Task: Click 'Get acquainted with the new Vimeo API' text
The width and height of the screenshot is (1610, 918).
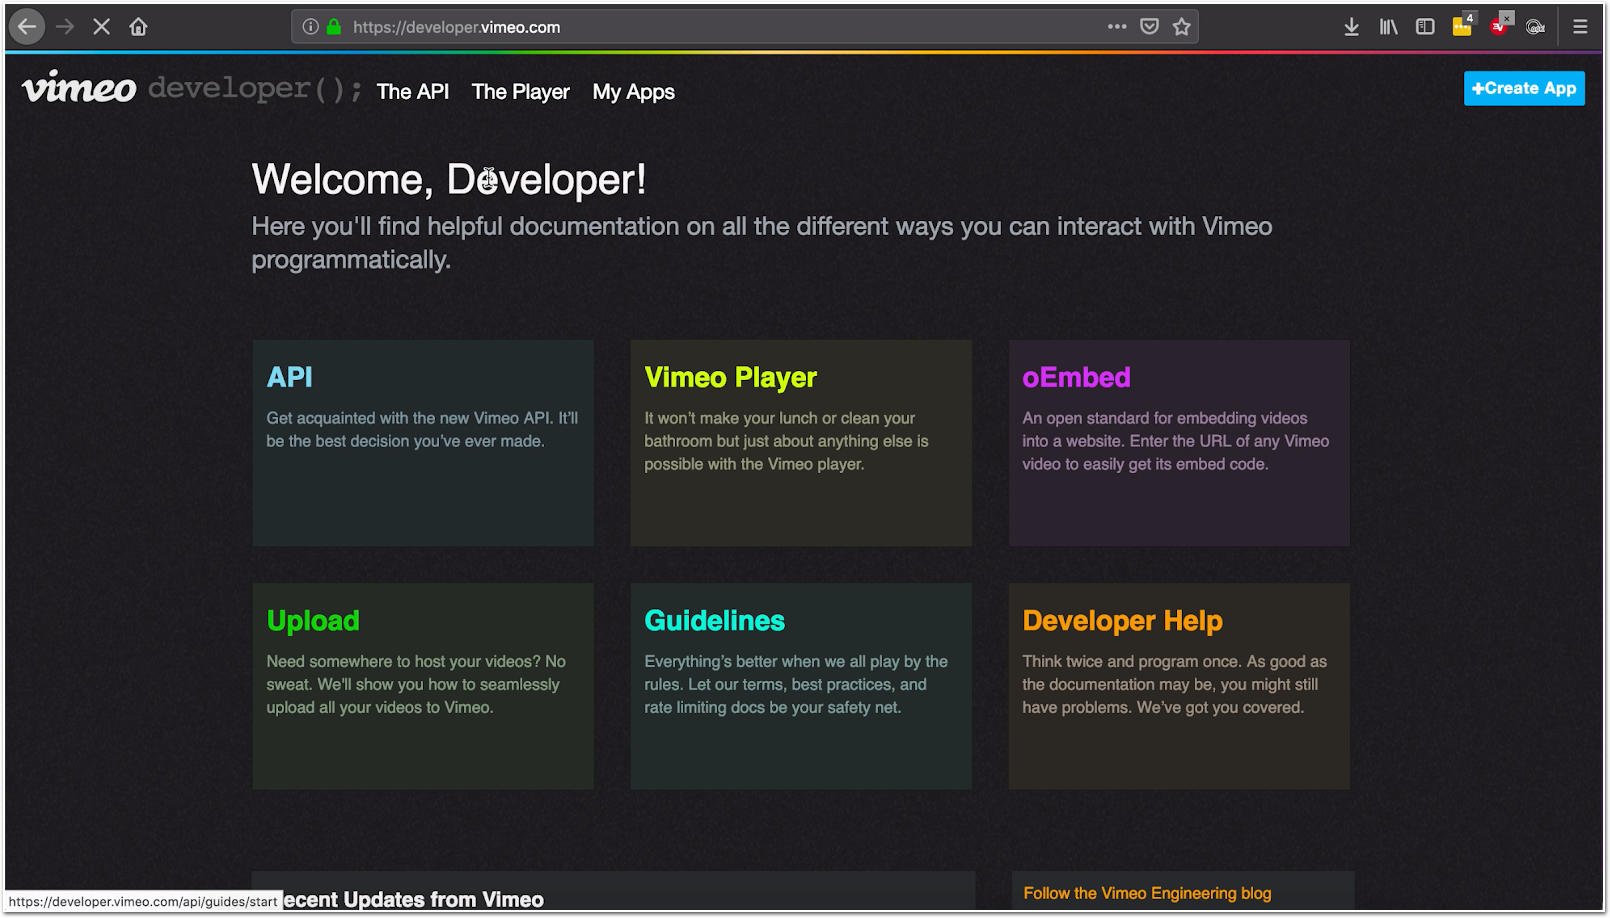Action: 422,429
